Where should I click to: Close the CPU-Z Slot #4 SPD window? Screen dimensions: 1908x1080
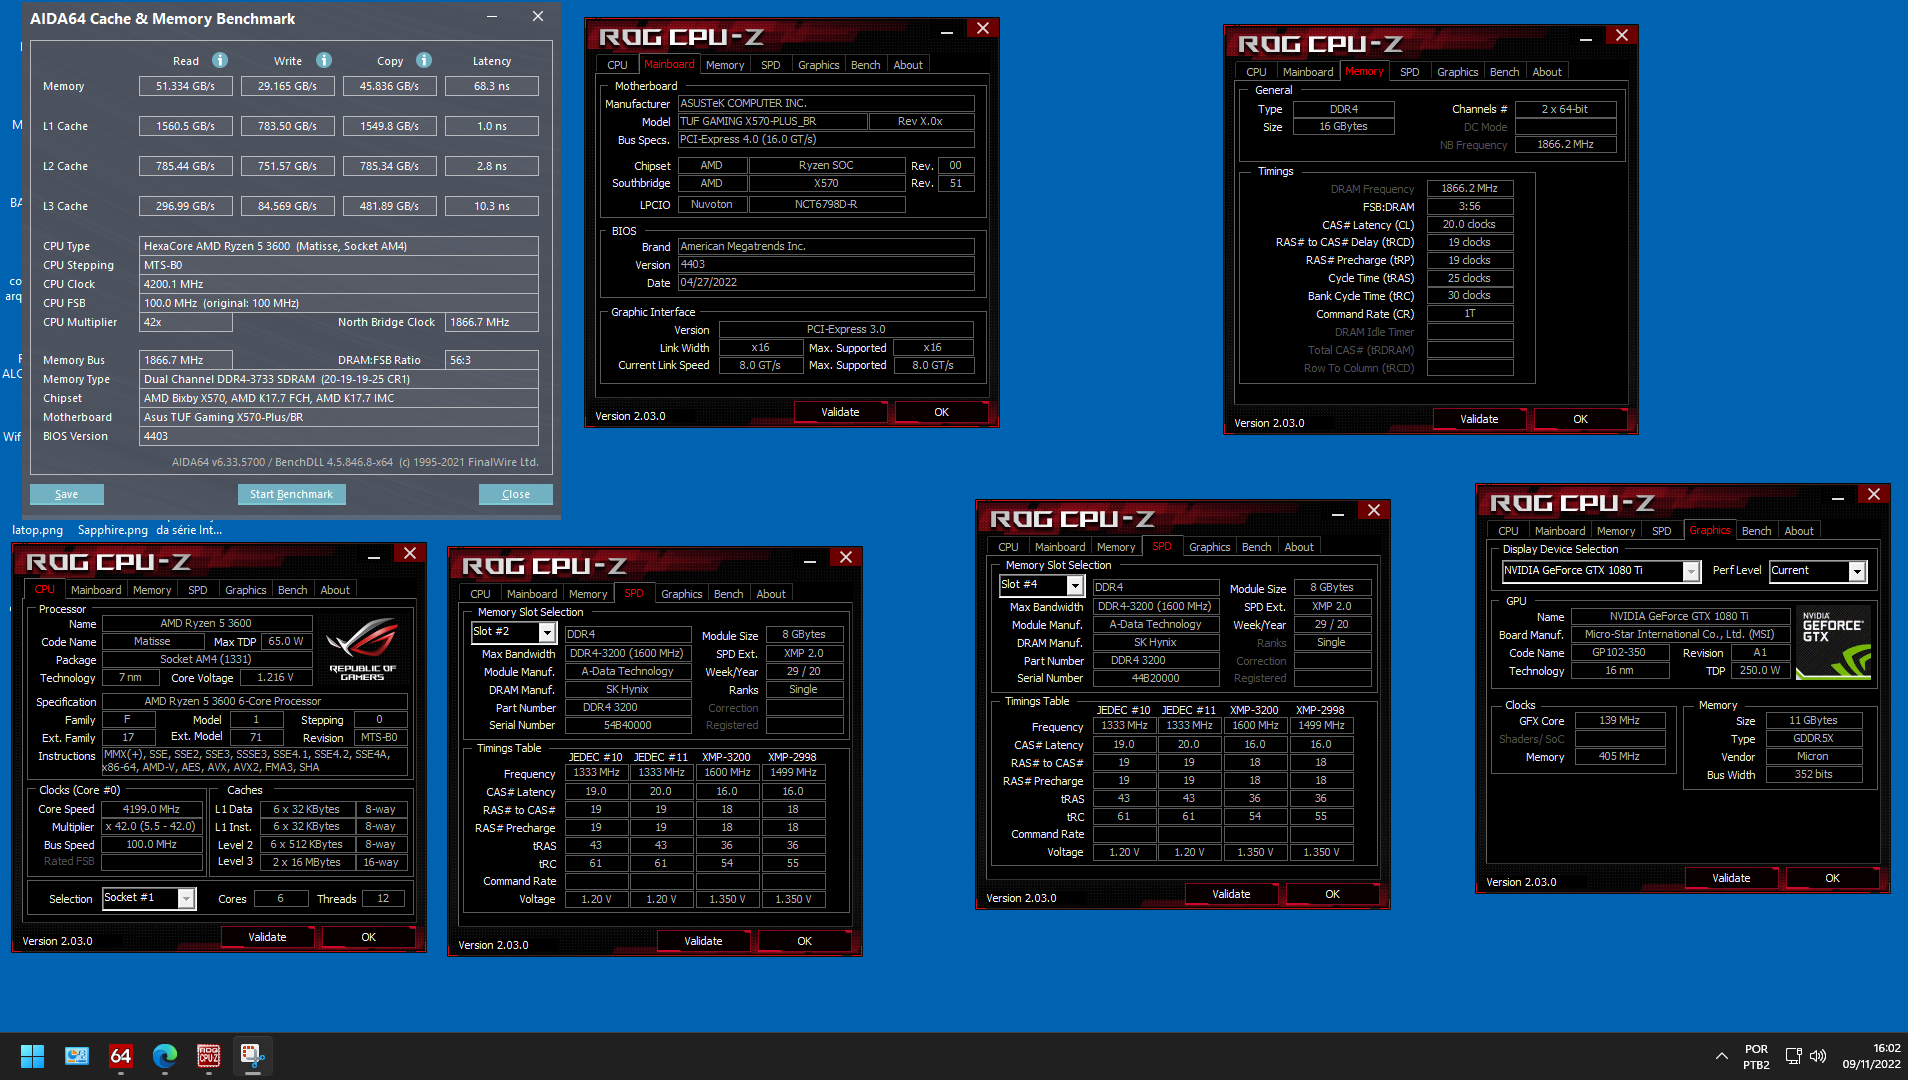point(1374,511)
